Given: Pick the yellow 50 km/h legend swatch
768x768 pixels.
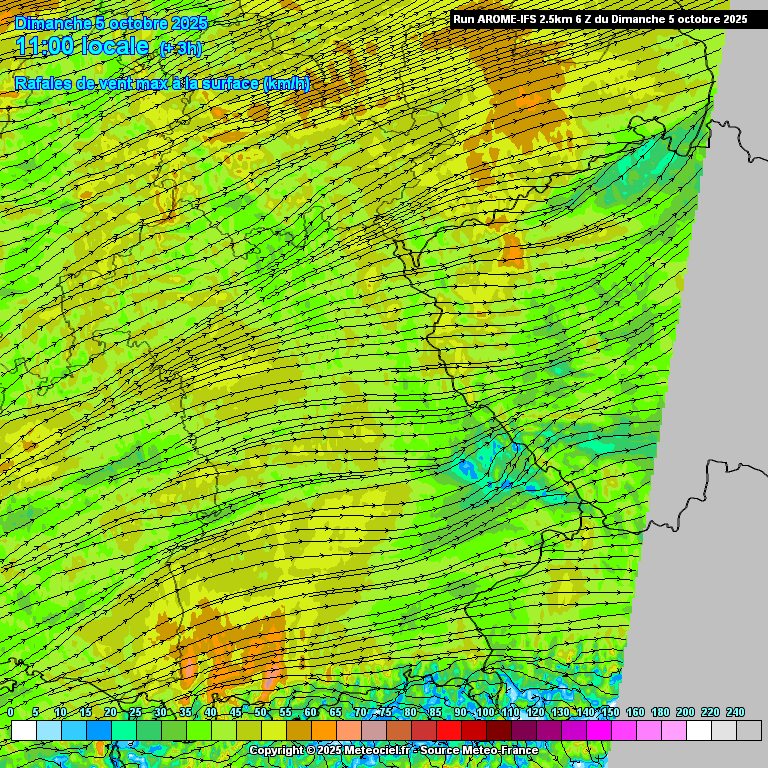Looking at the screenshot, I should pos(274,731).
